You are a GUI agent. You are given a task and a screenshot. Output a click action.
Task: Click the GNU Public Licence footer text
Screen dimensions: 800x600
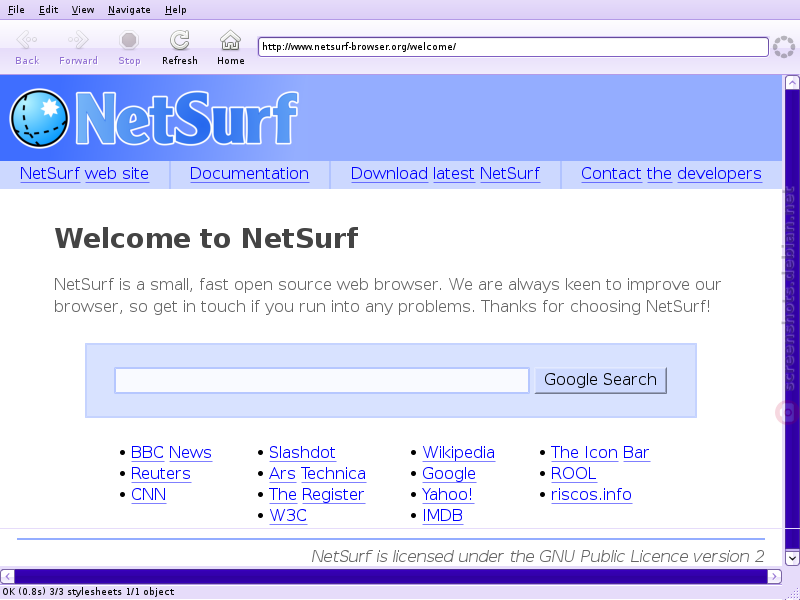(538, 556)
